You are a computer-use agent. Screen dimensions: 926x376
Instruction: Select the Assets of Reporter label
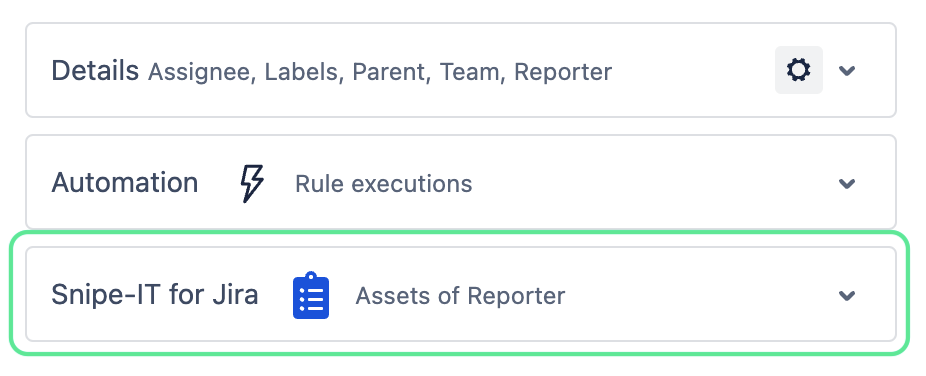pos(460,296)
